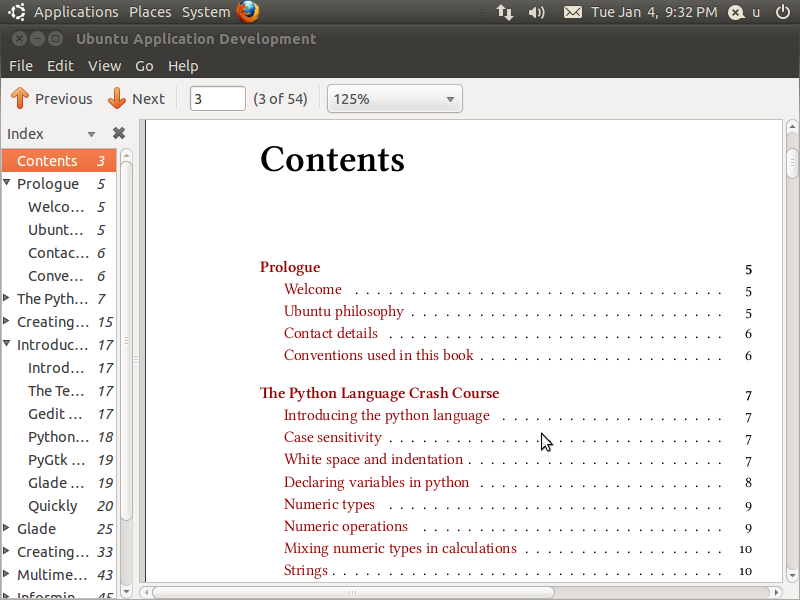Viewport: 800px width, 600px height.
Task: Click the page number input field
Action: (x=217, y=98)
